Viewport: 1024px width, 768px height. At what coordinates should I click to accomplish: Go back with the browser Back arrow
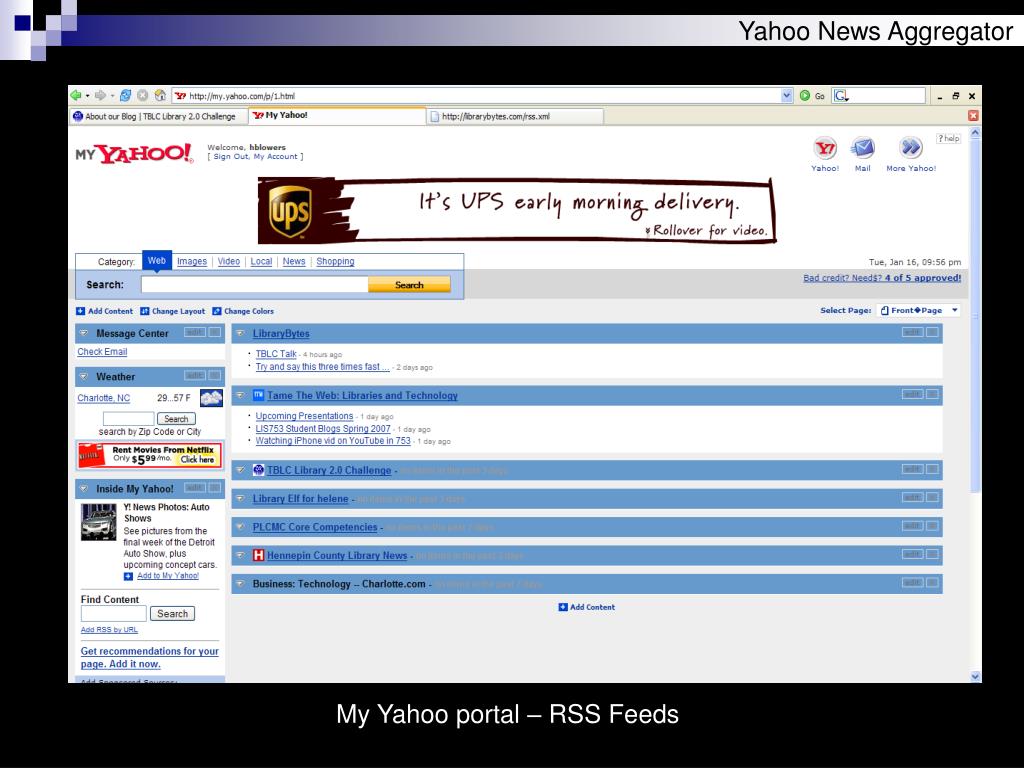click(76, 95)
